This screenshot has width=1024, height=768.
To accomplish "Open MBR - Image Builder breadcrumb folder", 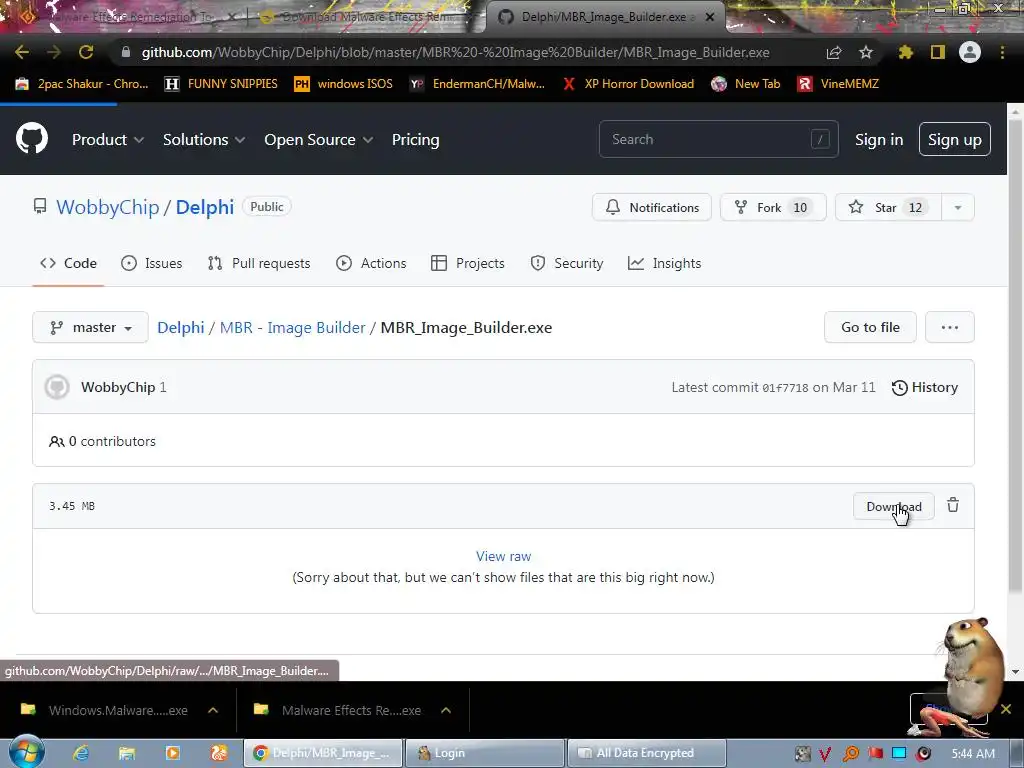I will [x=293, y=327].
